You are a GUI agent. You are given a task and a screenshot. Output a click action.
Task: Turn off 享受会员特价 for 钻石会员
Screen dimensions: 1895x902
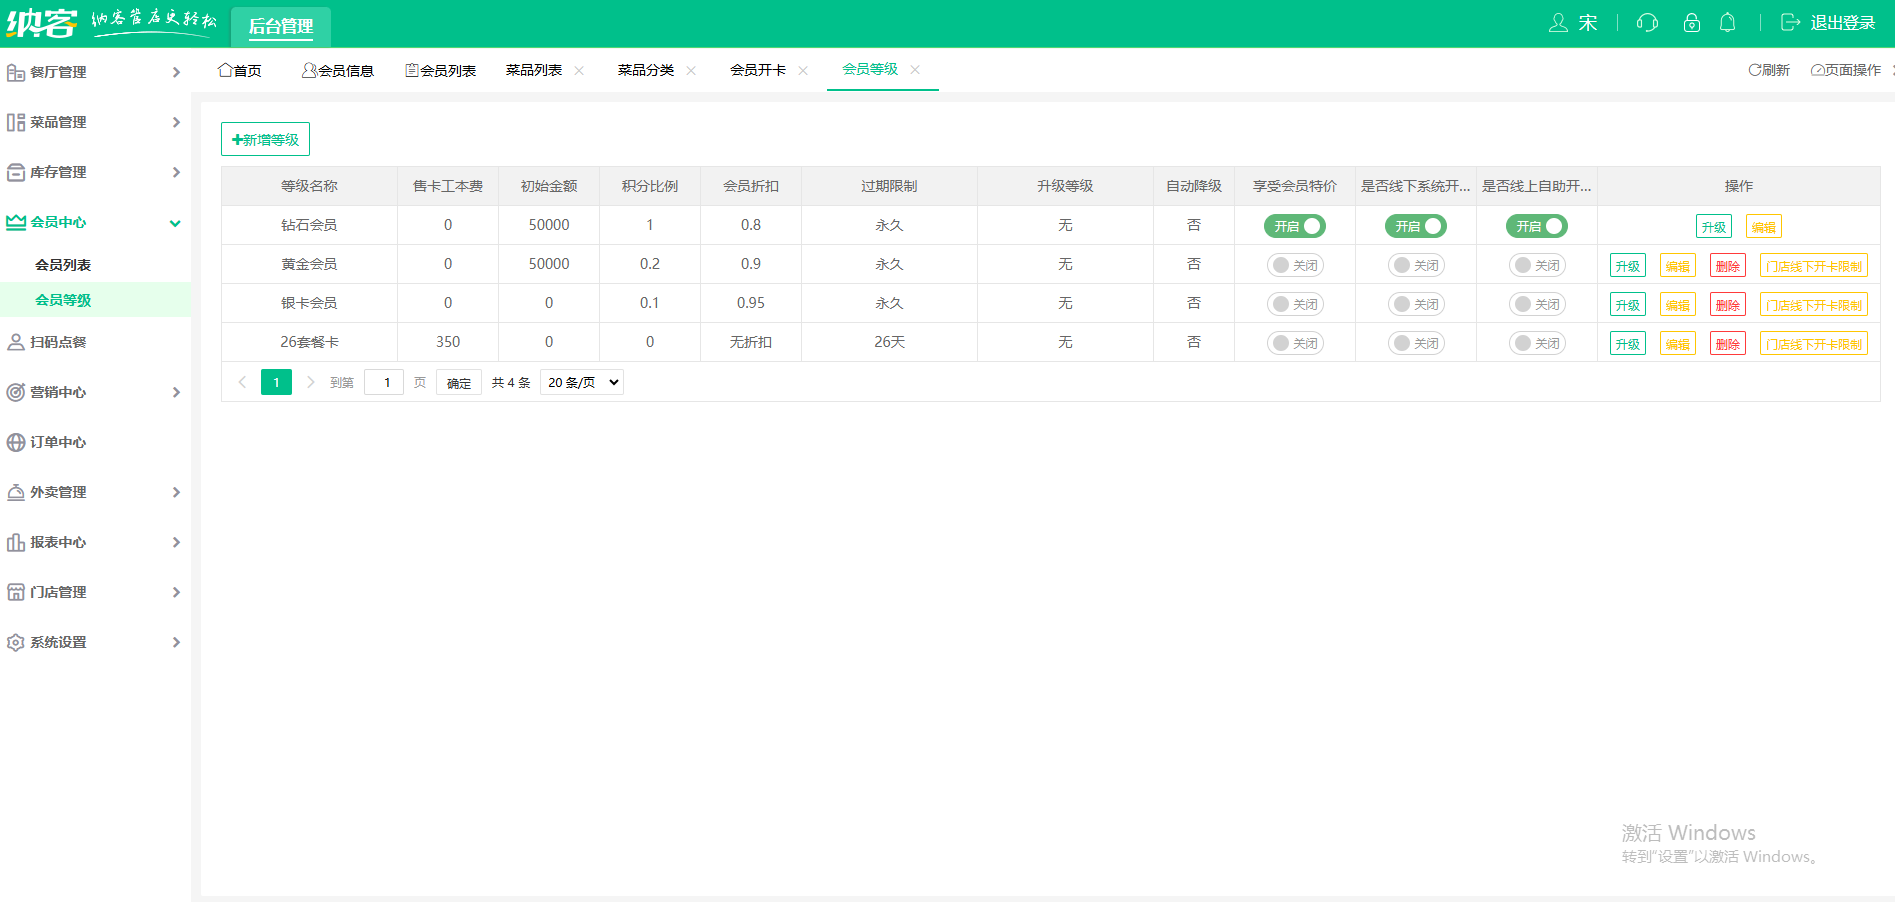pyautogui.click(x=1295, y=227)
